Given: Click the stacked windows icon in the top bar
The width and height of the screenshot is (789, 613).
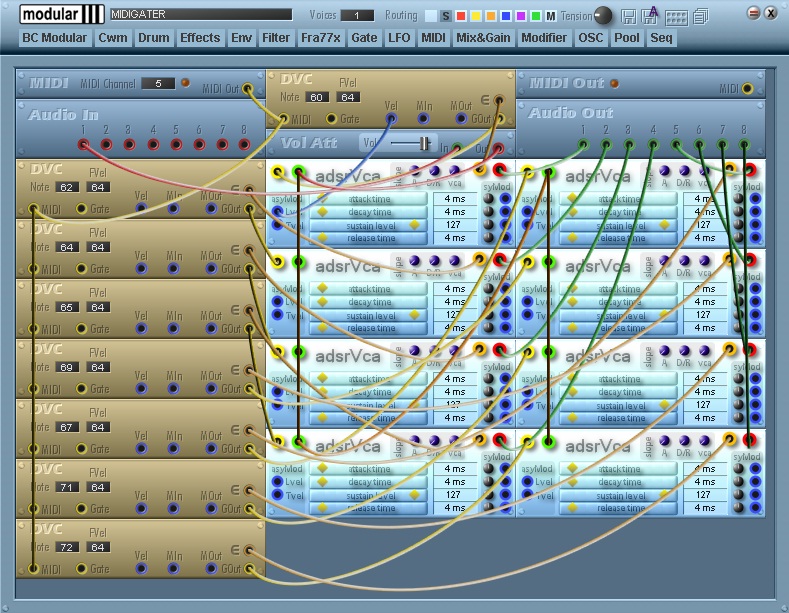Looking at the screenshot, I should coord(700,16).
